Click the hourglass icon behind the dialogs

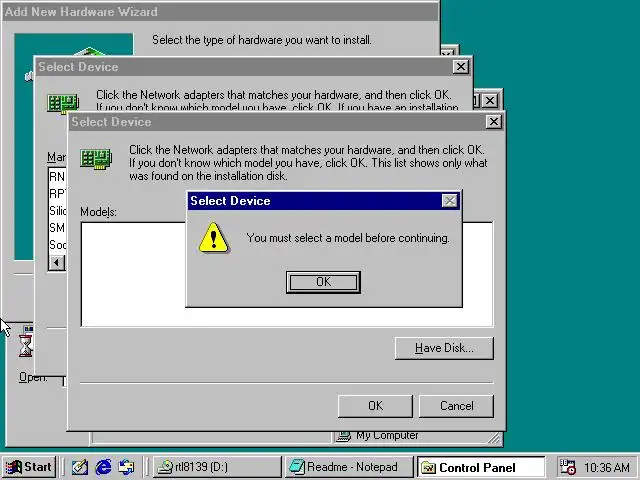25,347
